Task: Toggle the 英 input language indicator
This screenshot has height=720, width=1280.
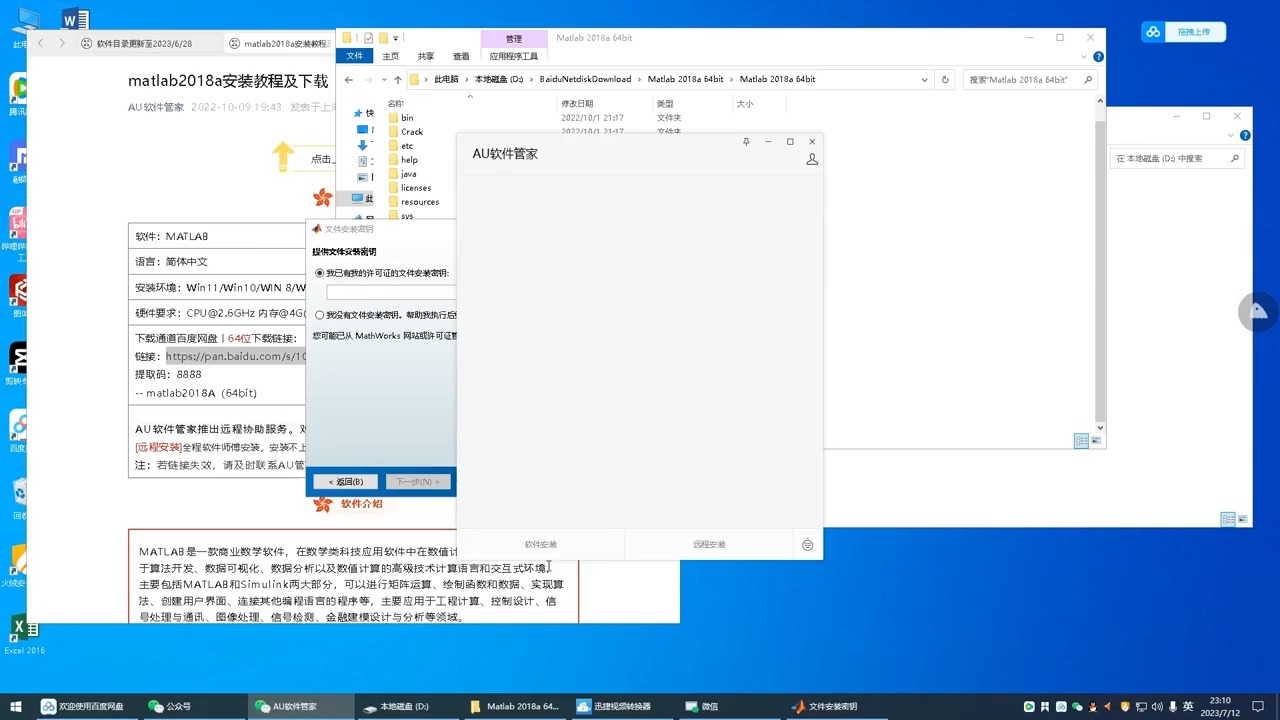Action: click(x=1188, y=707)
